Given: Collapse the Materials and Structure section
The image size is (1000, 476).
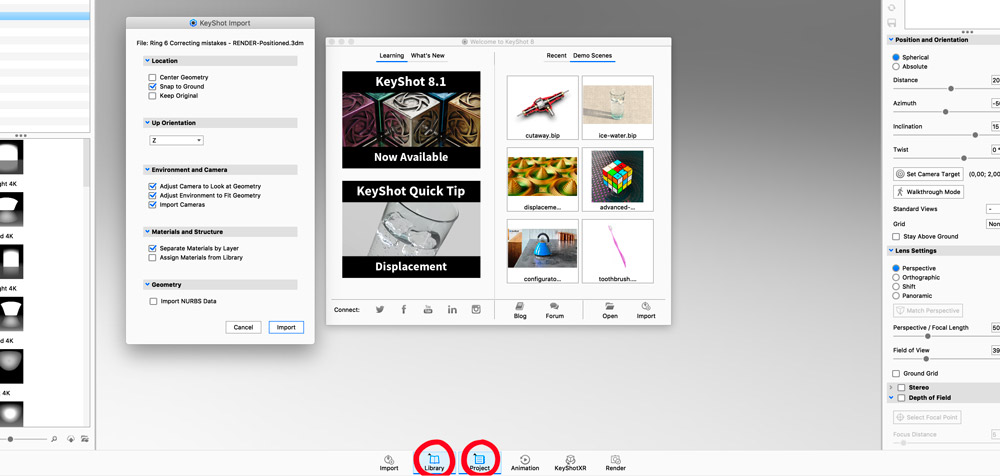Looking at the screenshot, I should click(147, 232).
